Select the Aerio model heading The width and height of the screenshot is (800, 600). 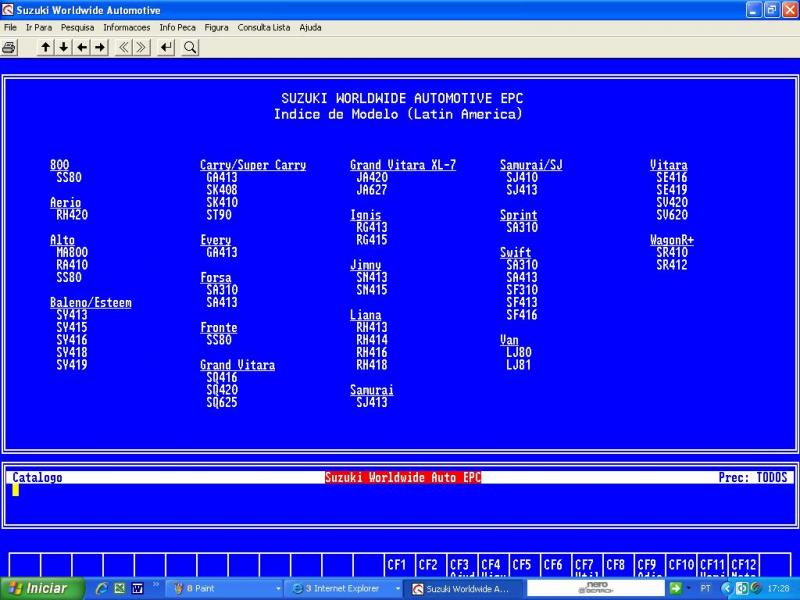(65, 203)
